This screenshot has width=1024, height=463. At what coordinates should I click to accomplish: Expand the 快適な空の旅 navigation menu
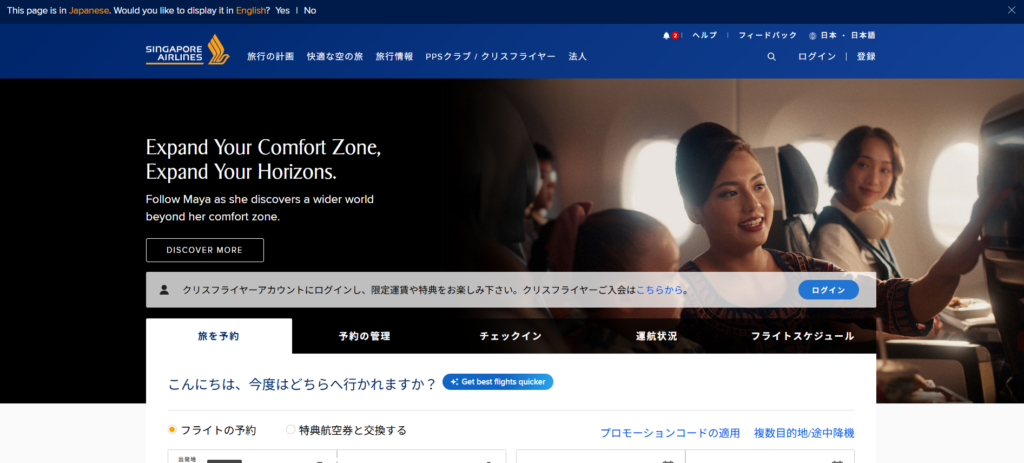(335, 57)
